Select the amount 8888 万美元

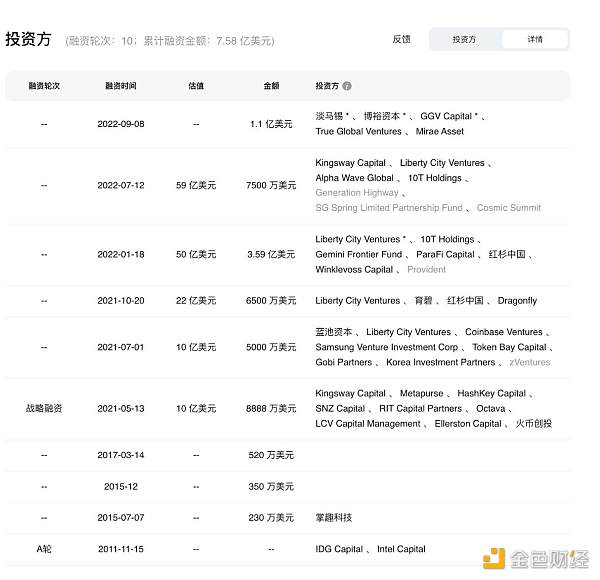tap(271, 409)
